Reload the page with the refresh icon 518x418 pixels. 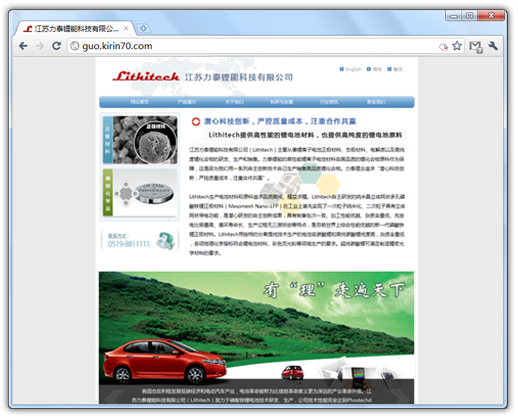[56, 46]
